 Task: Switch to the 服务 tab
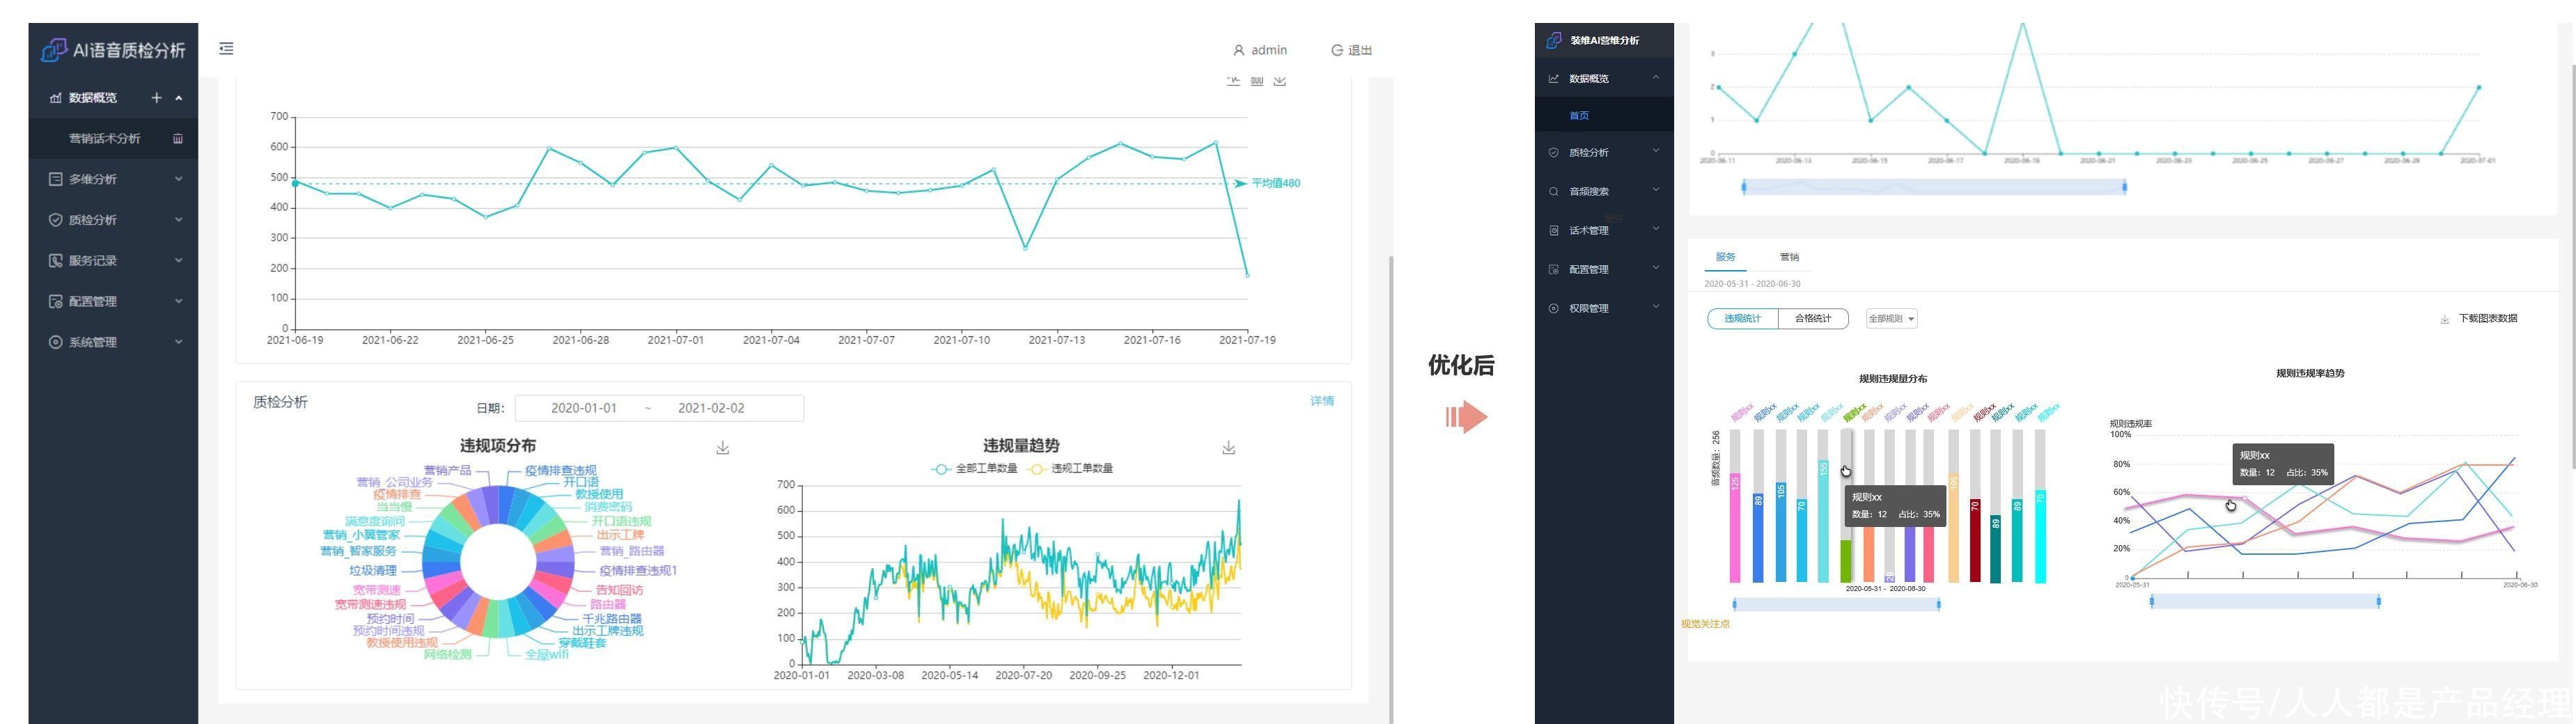(x=1725, y=257)
